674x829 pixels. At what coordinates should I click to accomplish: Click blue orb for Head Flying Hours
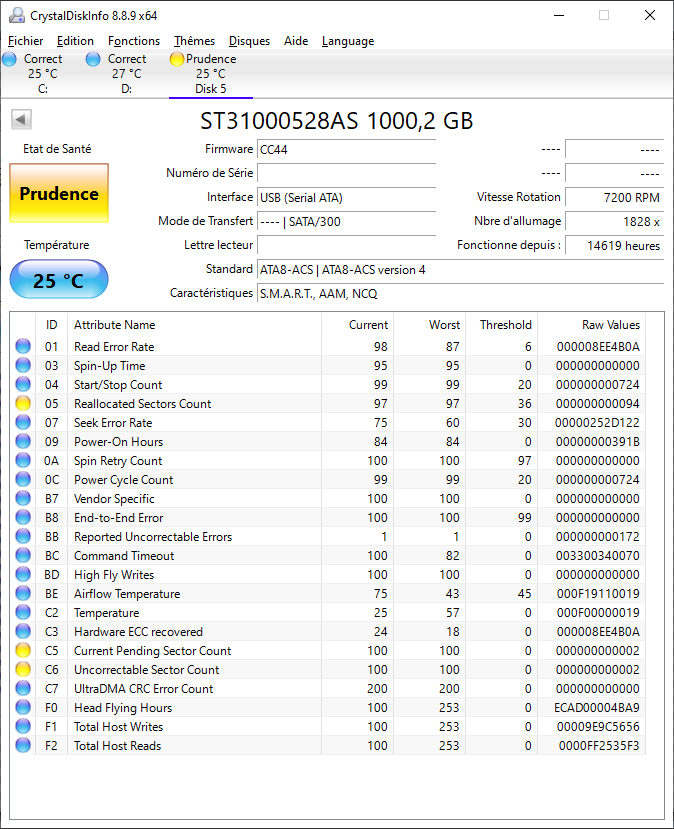pos(23,708)
